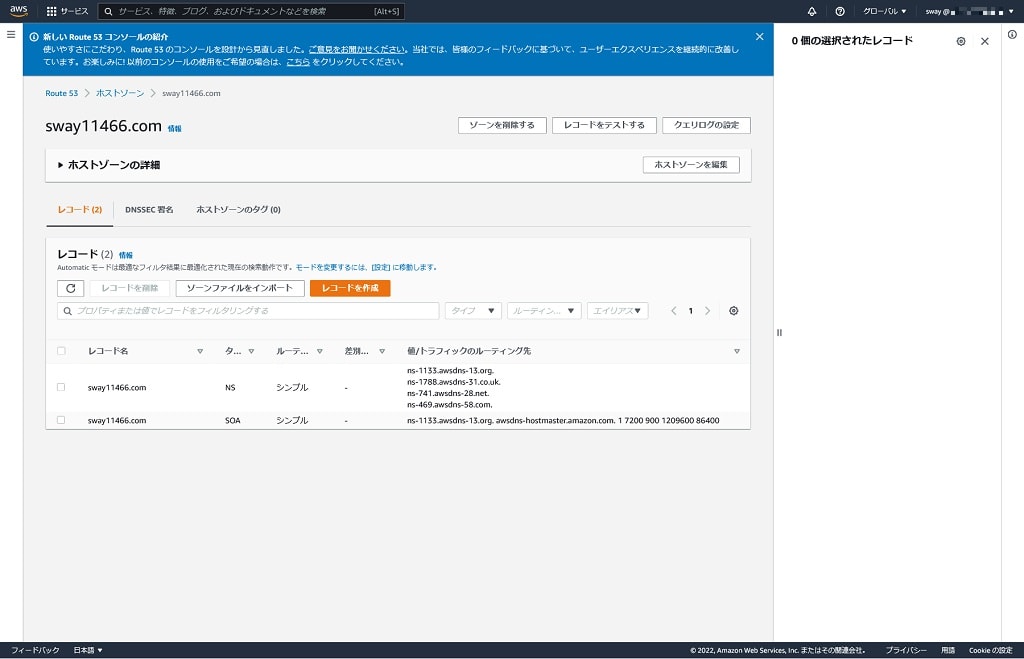Click the split panel resize handle

(x=779, y=332)
